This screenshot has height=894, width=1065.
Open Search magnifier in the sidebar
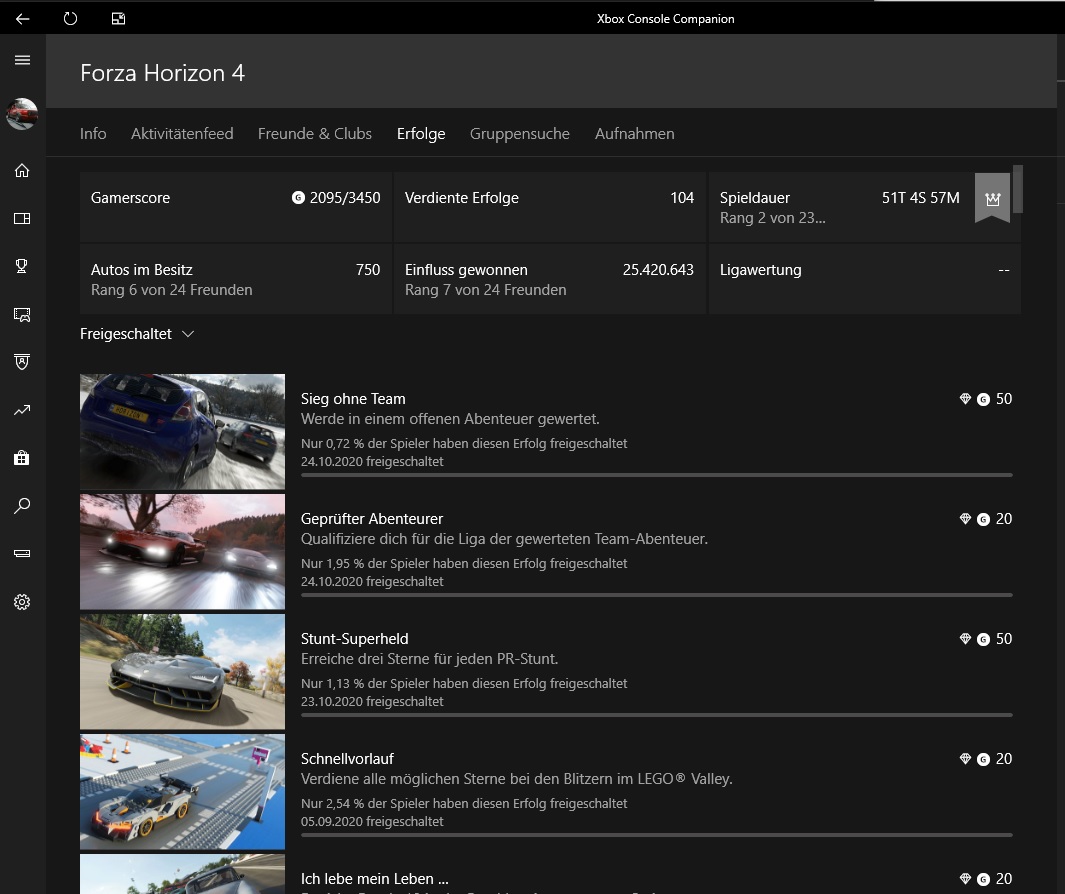point(22,505)
